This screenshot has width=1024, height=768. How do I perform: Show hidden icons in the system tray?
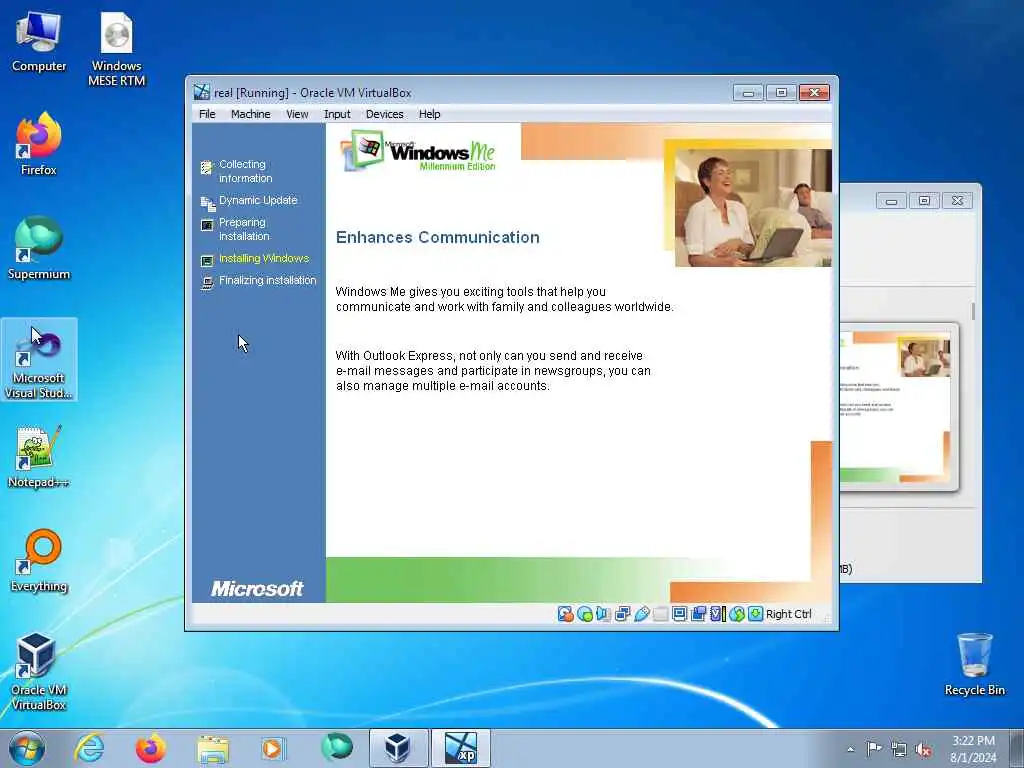click(850, 749)
